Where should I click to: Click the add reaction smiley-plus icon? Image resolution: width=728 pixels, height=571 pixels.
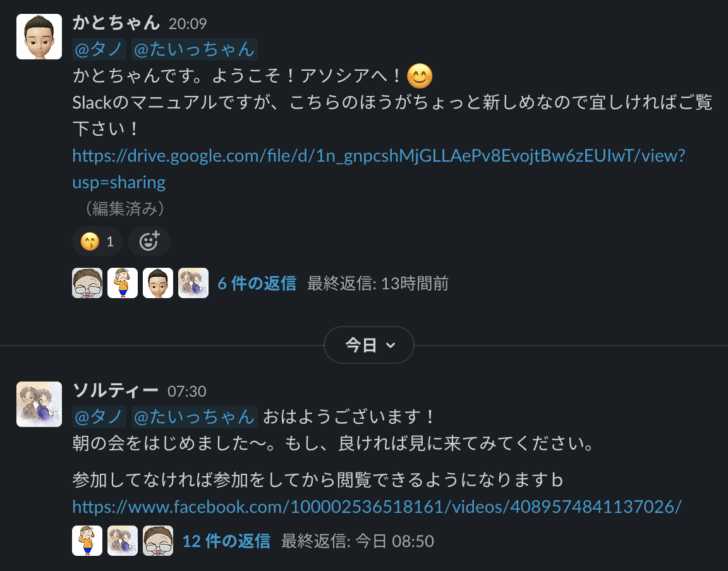pos(149,241)
